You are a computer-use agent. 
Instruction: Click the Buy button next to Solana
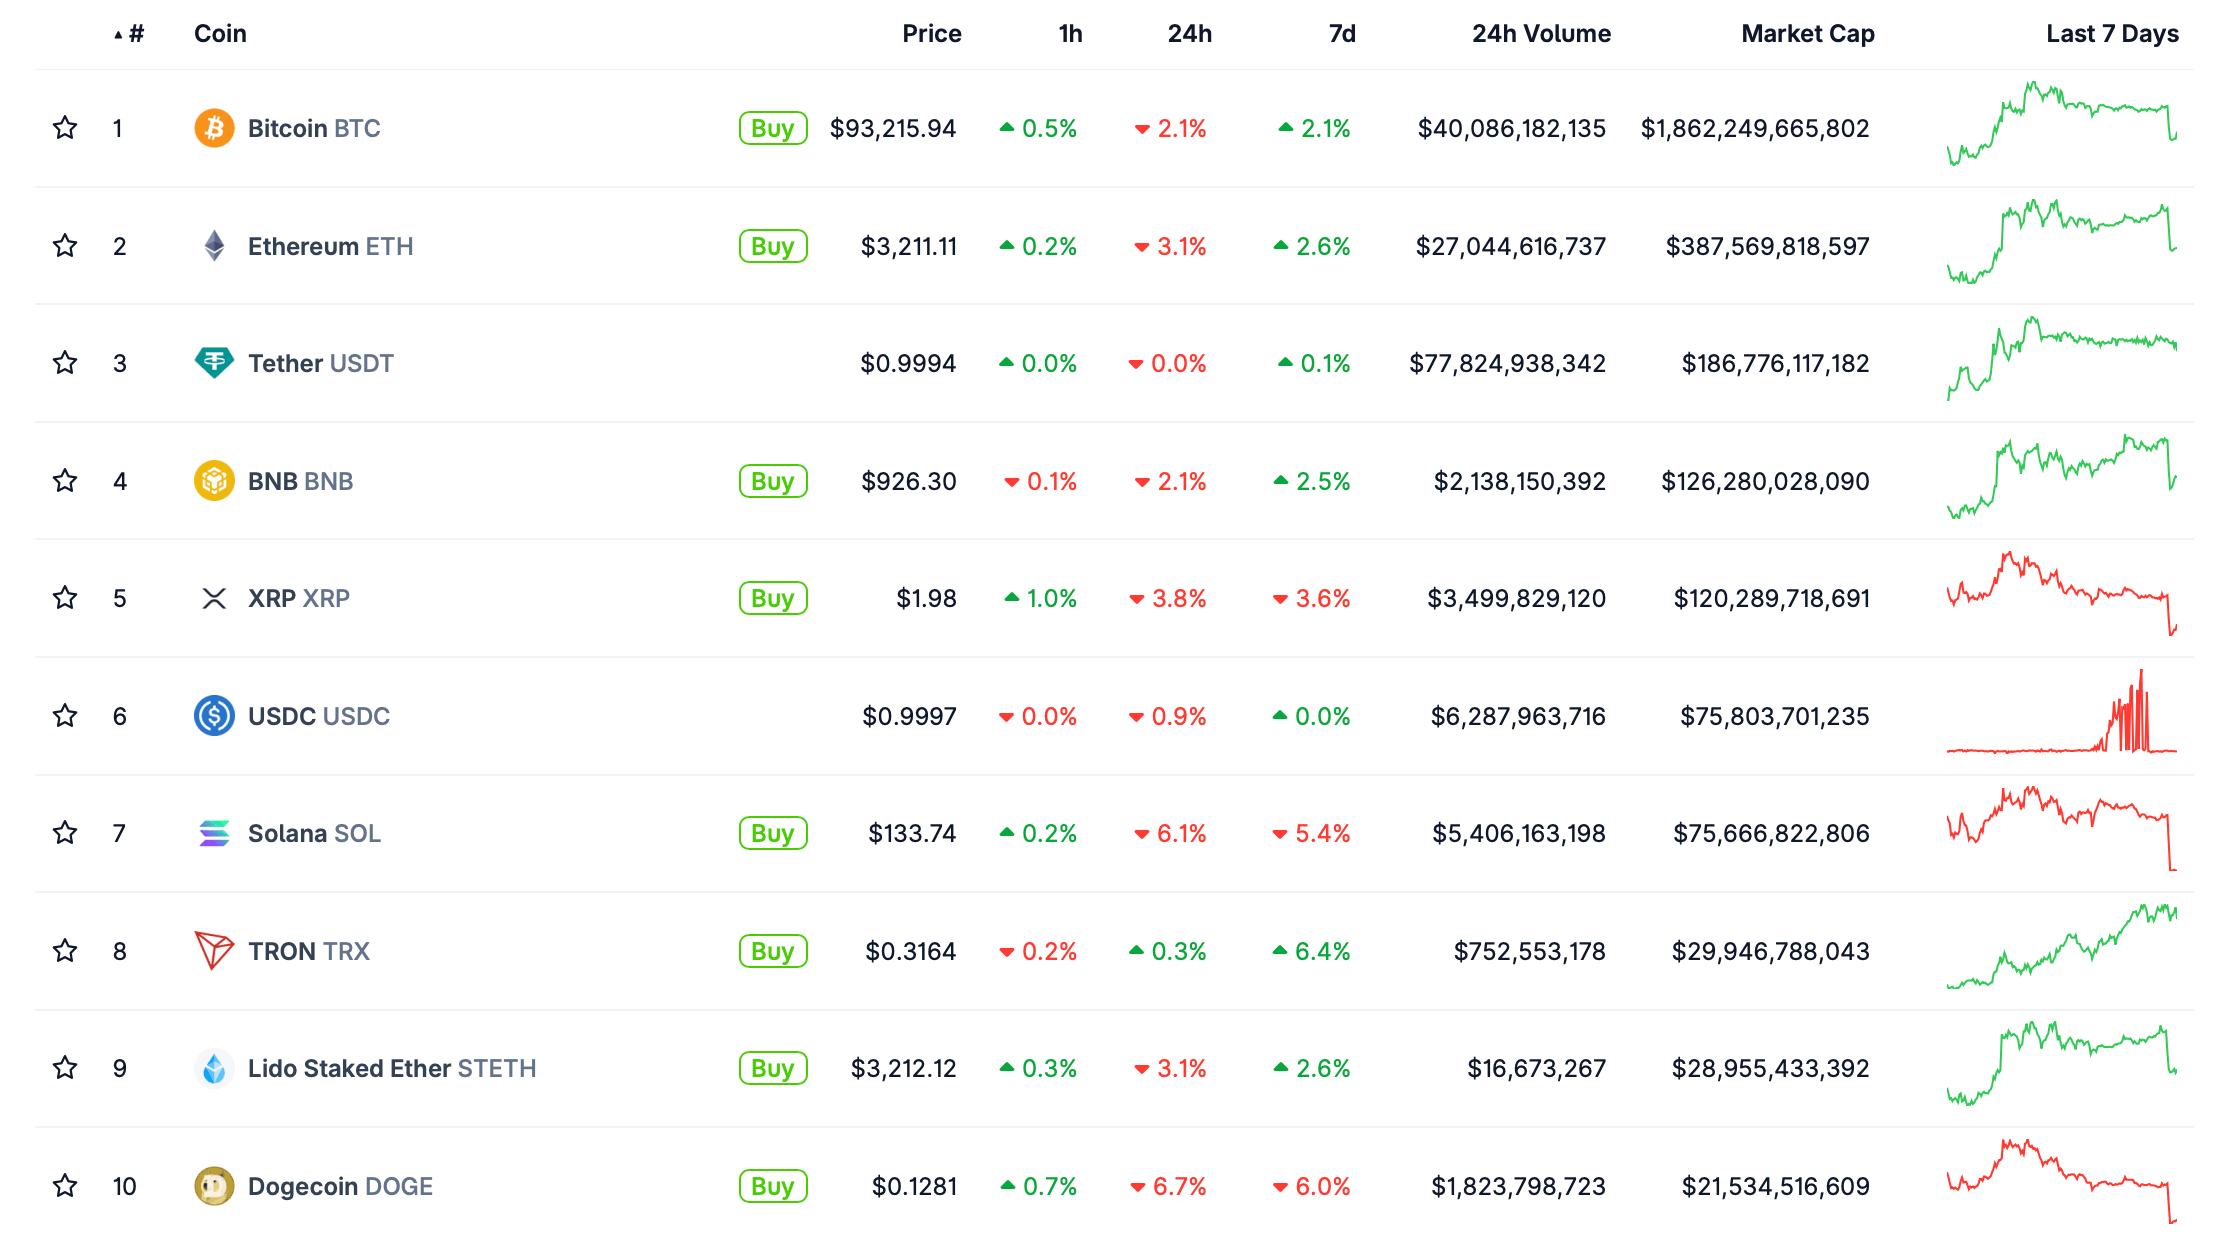point(773,833)
